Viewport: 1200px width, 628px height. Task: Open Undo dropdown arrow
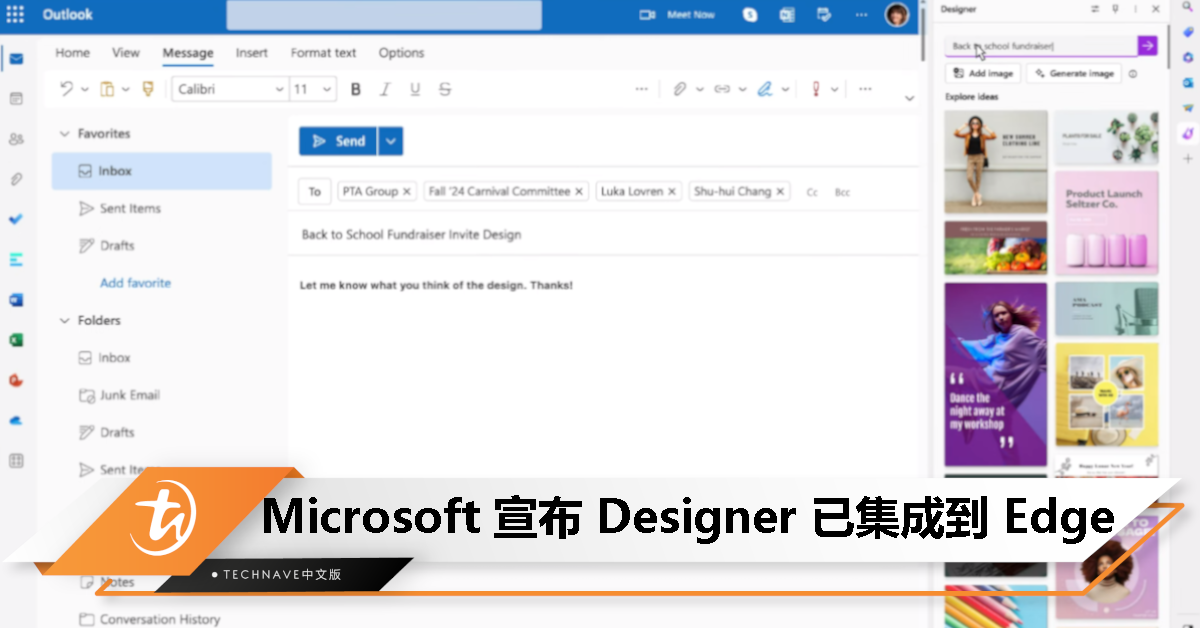tap(85, 89)
